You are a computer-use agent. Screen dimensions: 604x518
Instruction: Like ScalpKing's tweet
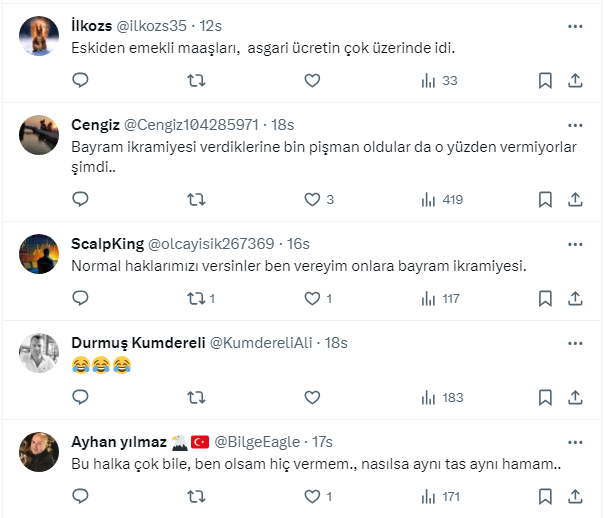312,298
